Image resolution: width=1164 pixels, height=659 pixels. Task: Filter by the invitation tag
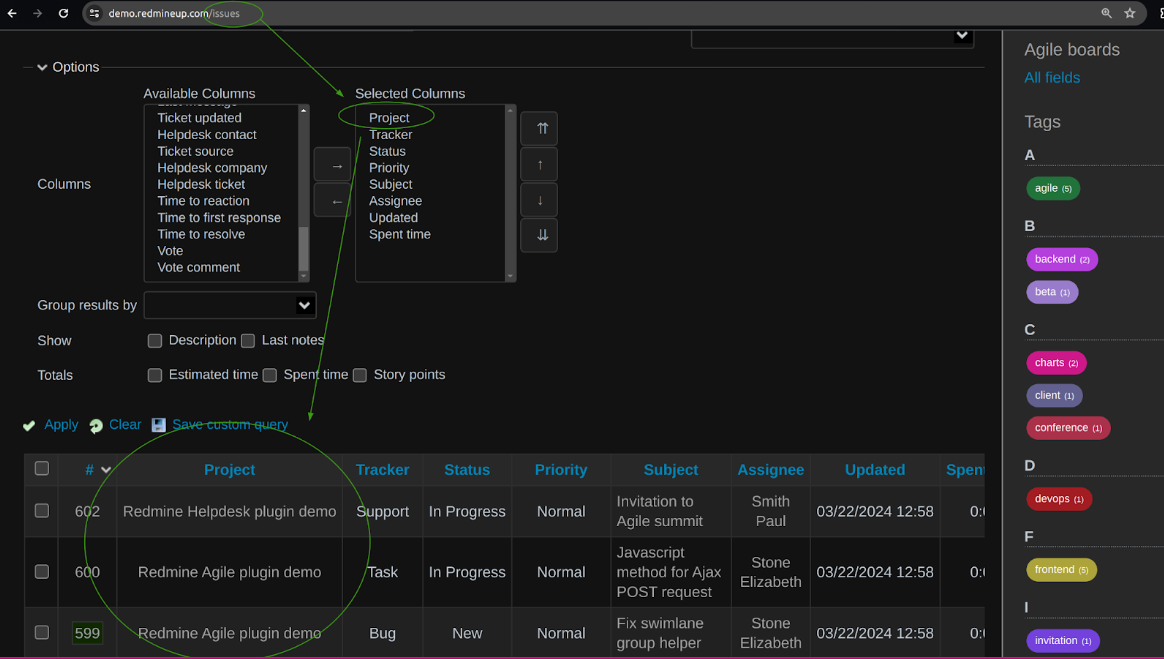(1063, 640)
